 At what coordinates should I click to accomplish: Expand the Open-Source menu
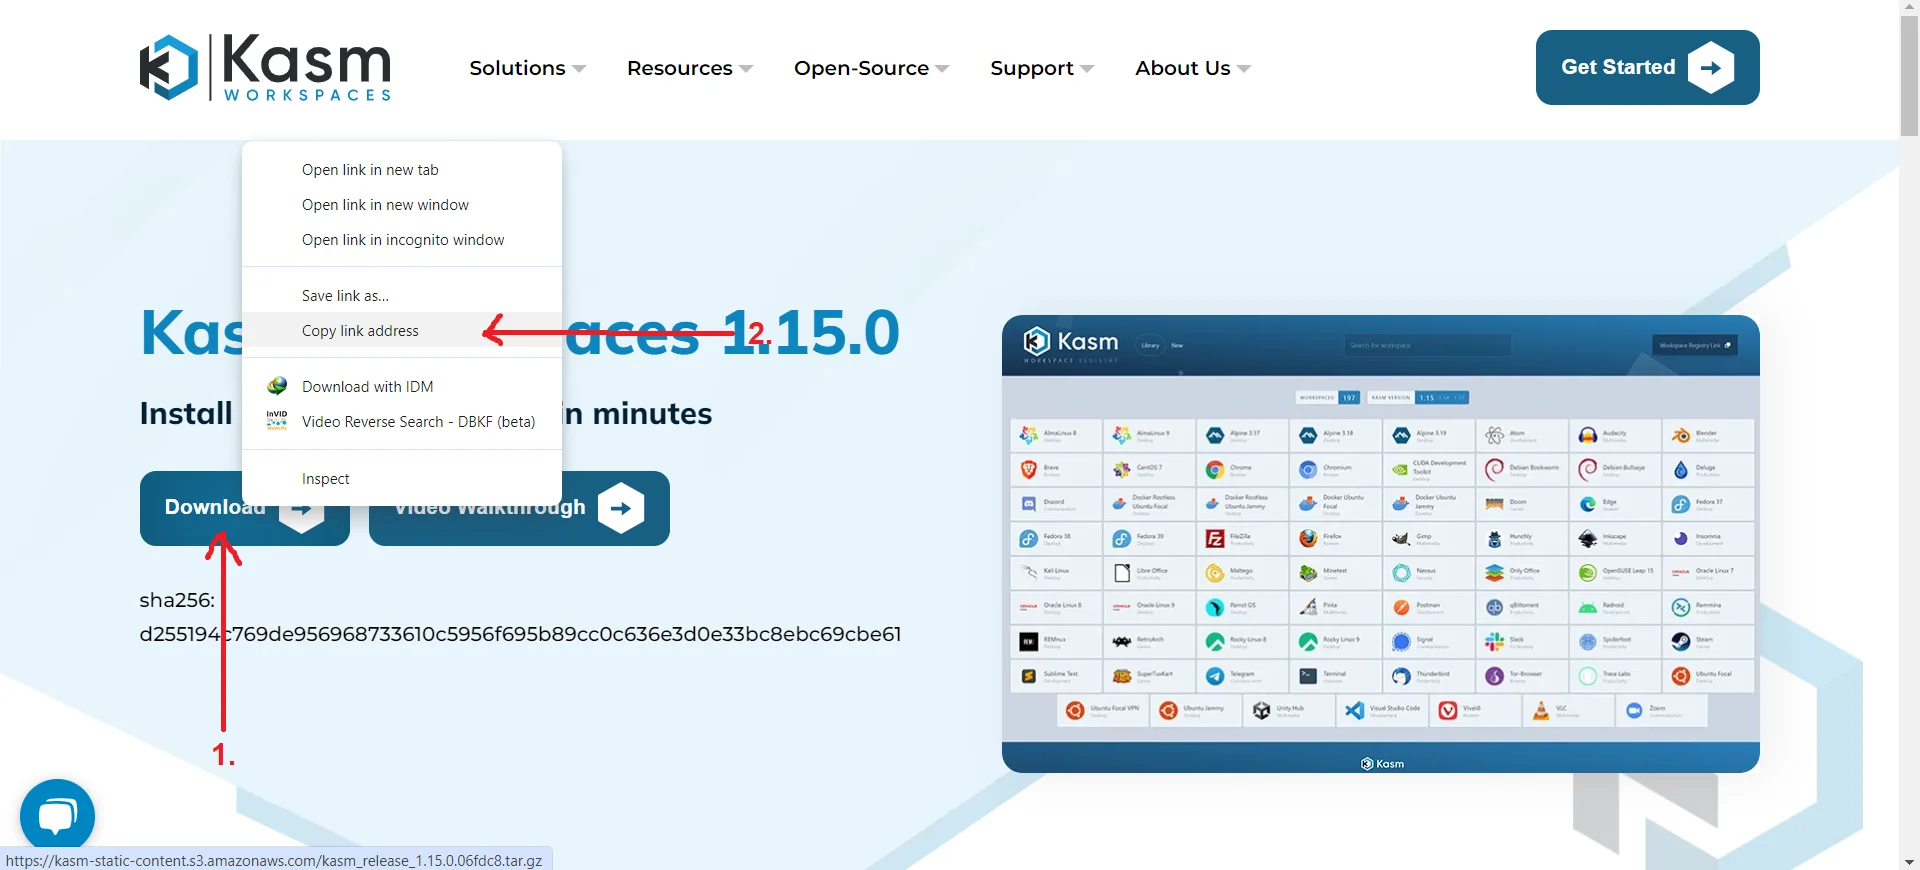coord(871,68)
